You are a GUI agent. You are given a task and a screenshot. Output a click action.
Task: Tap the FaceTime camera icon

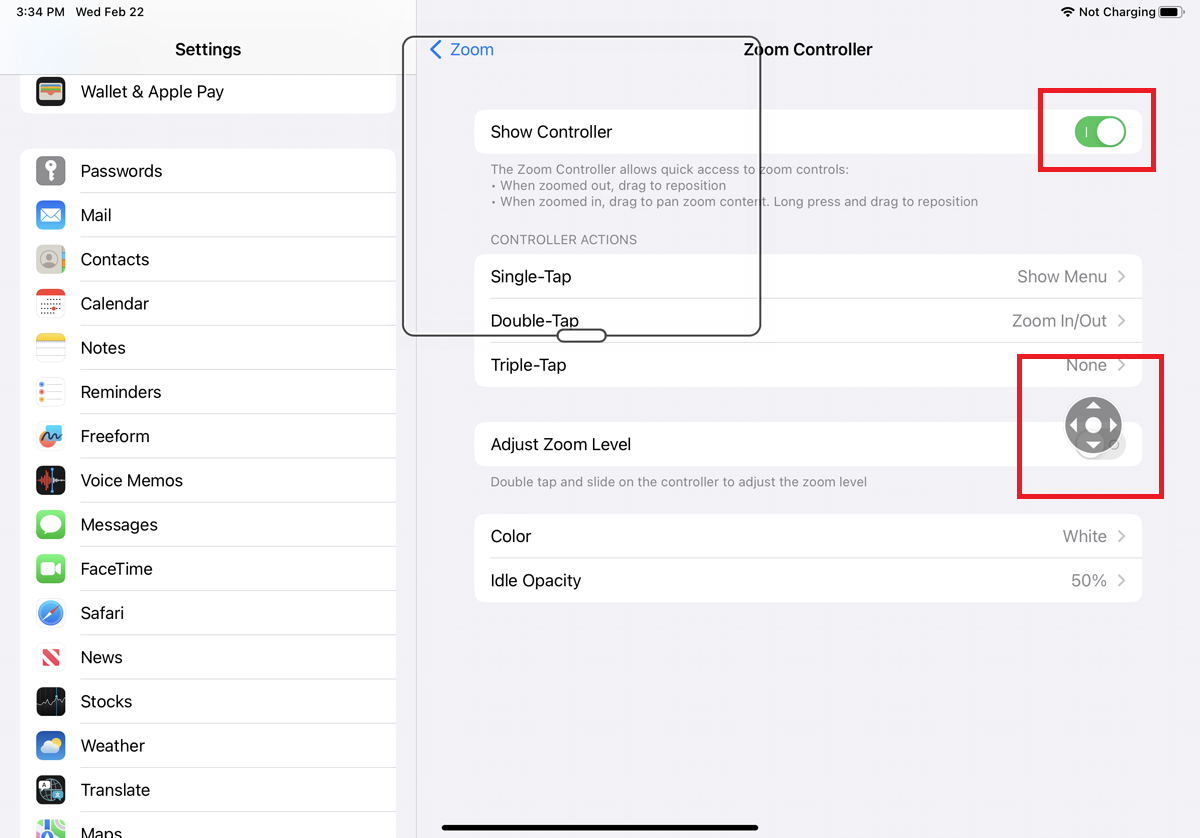tap(51, 569)
